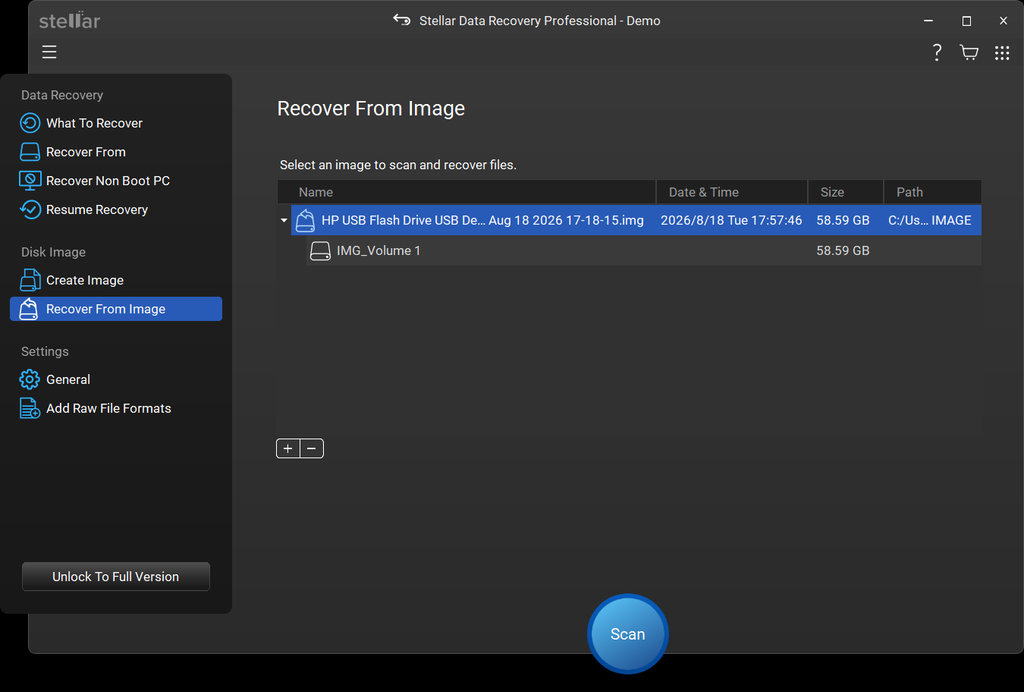The image size is (1024, 692).
Task: Click the General settings gear icon
Action: pyautogui.click(x=29, y=379)
